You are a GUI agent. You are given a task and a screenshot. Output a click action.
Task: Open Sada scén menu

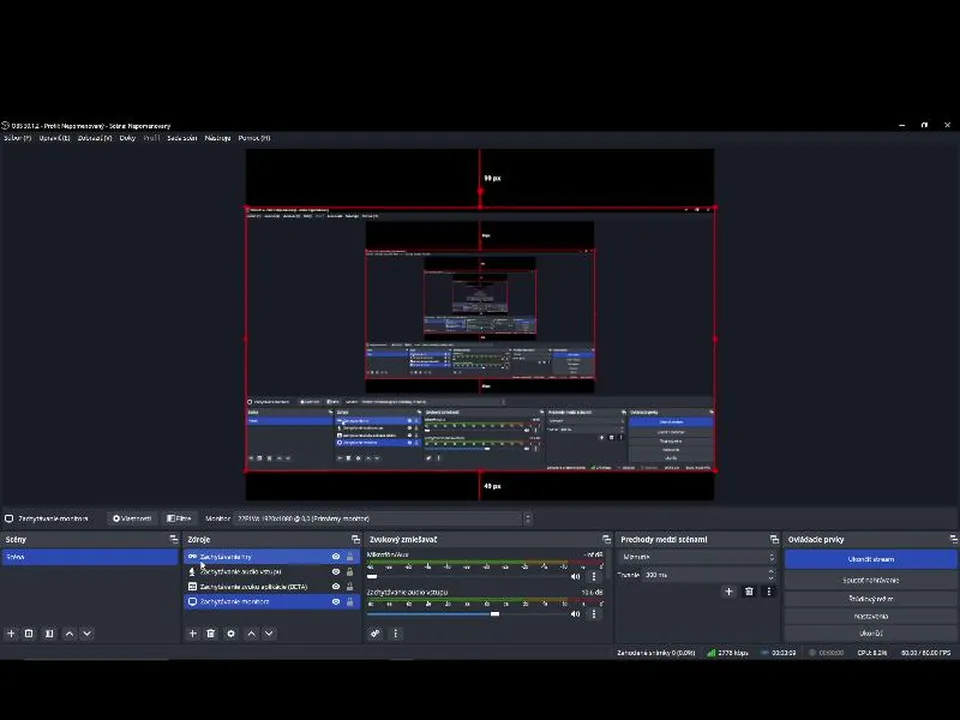pyautogui.click(x=182, y=138)
